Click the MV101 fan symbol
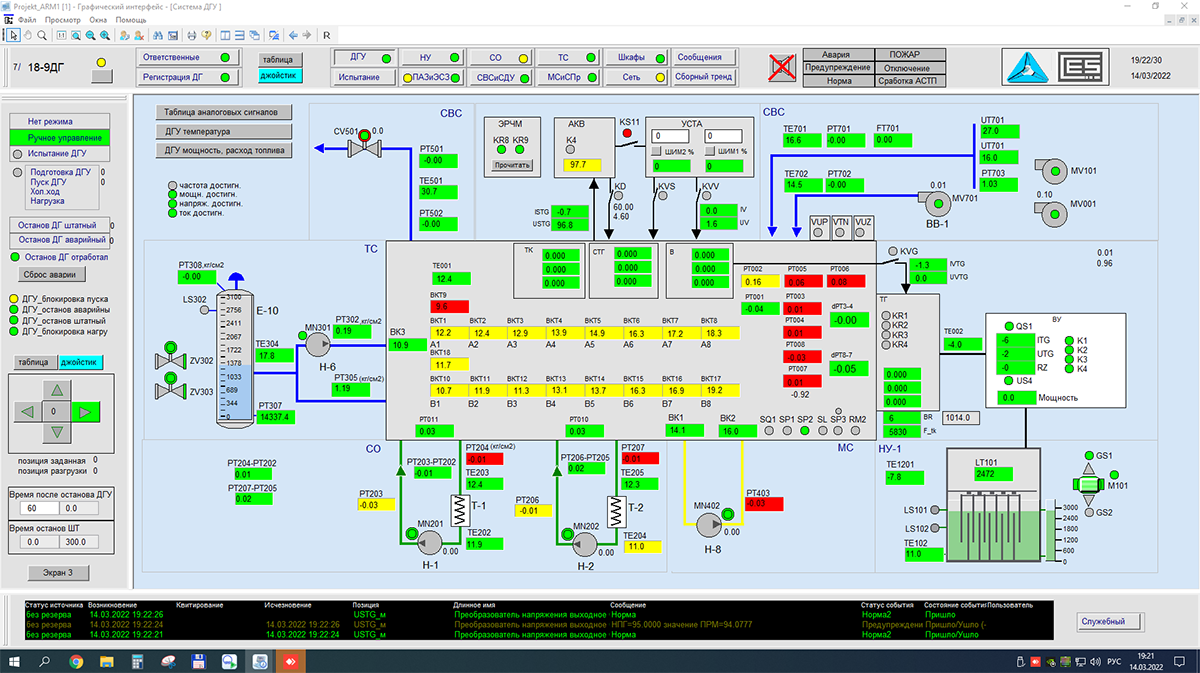 [x=1050, y=171]
